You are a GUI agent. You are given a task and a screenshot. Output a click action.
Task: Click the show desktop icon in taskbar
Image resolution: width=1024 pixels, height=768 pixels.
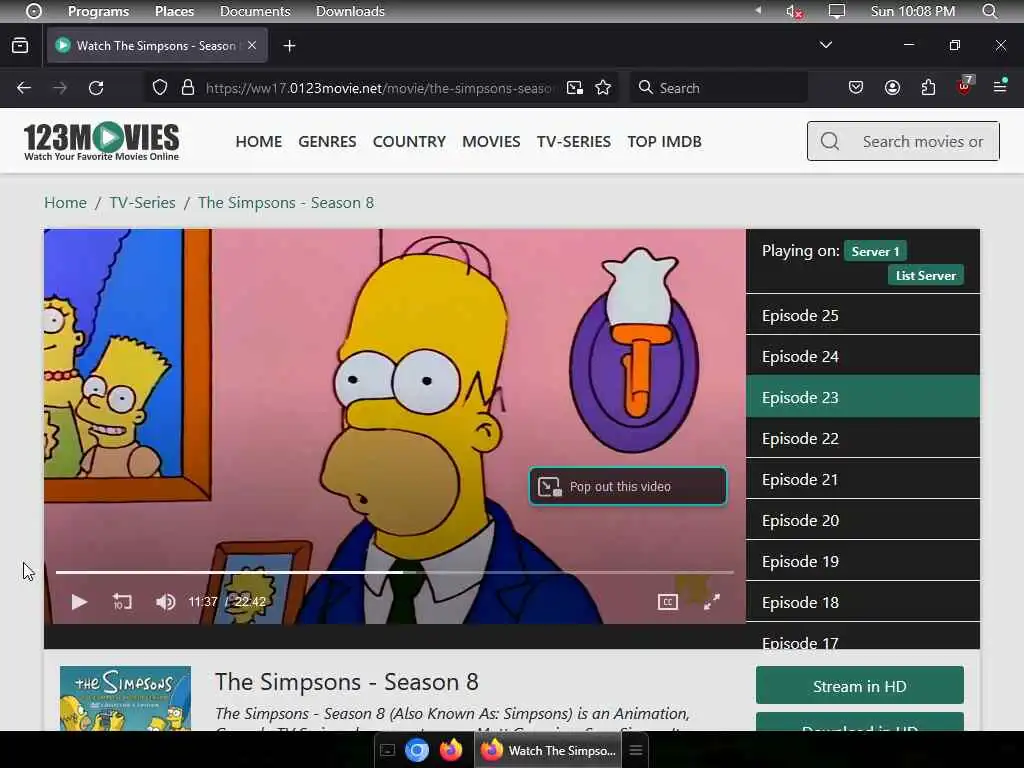tap(387, 750)
